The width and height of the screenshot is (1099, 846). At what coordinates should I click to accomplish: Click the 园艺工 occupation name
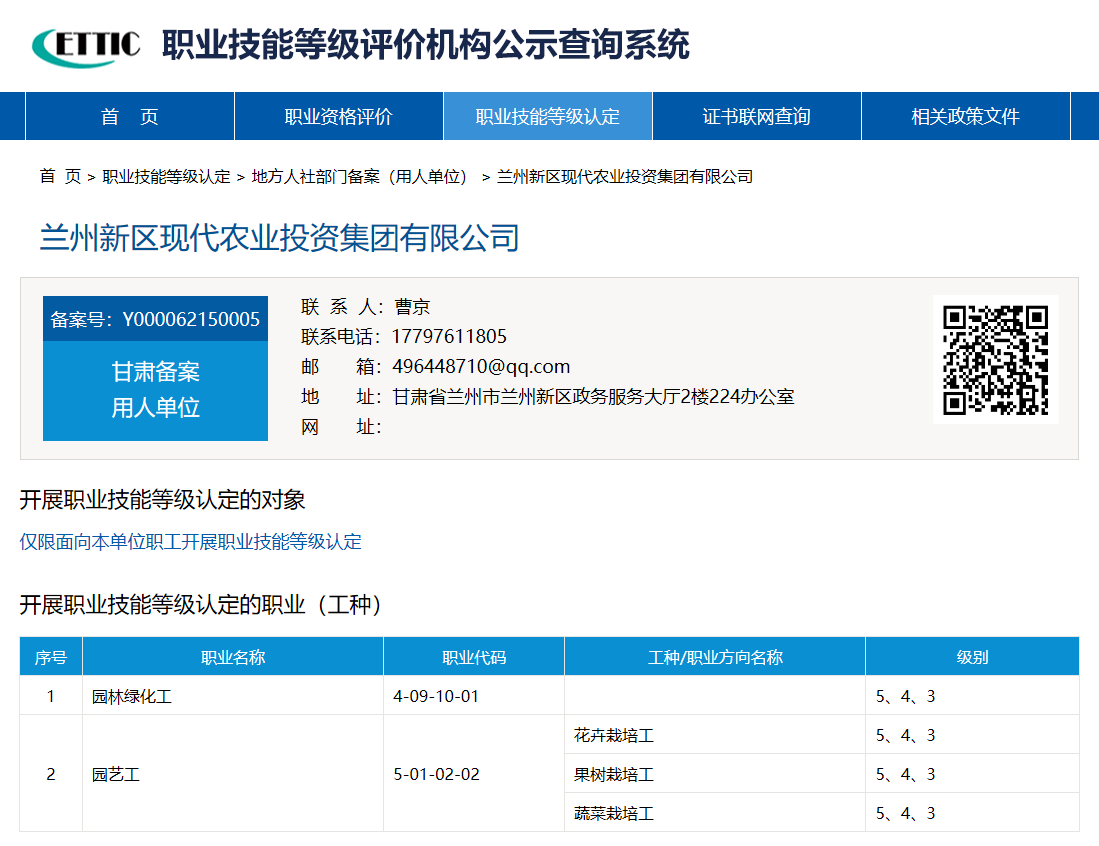pos(113,773)
